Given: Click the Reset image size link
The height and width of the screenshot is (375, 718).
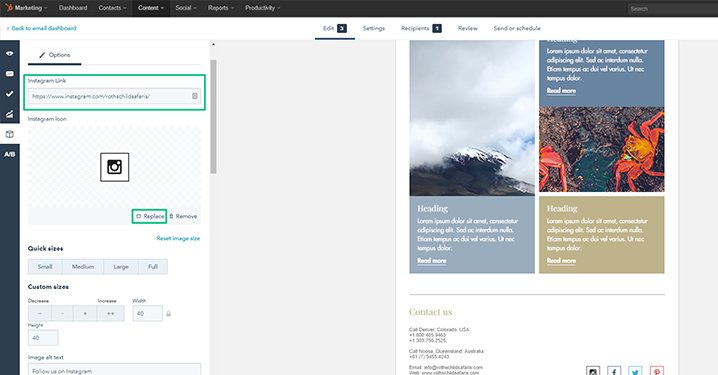Looking at the screenshot, I should pos(178,238).
